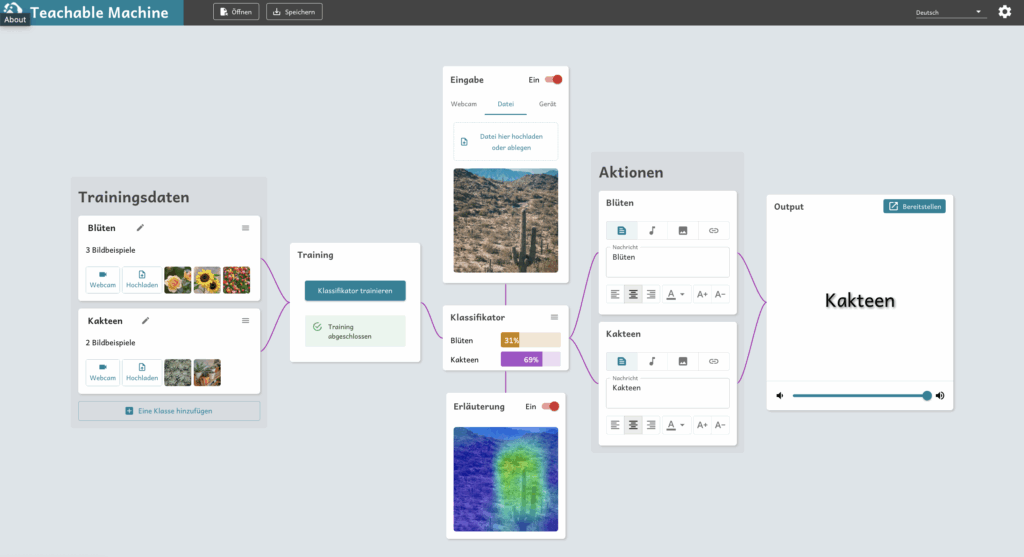Image resolution: width=1024 pixels, height=557 pixels.
Task: Open the Deutsch language dropdown
Action: coord(950,13)
